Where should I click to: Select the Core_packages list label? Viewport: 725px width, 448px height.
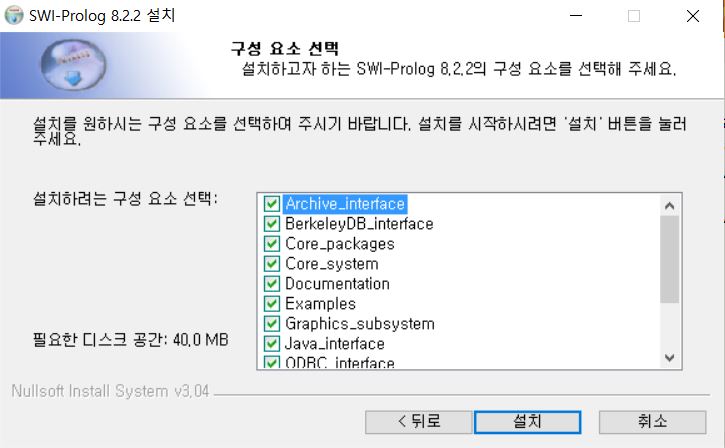click(340, 244)
